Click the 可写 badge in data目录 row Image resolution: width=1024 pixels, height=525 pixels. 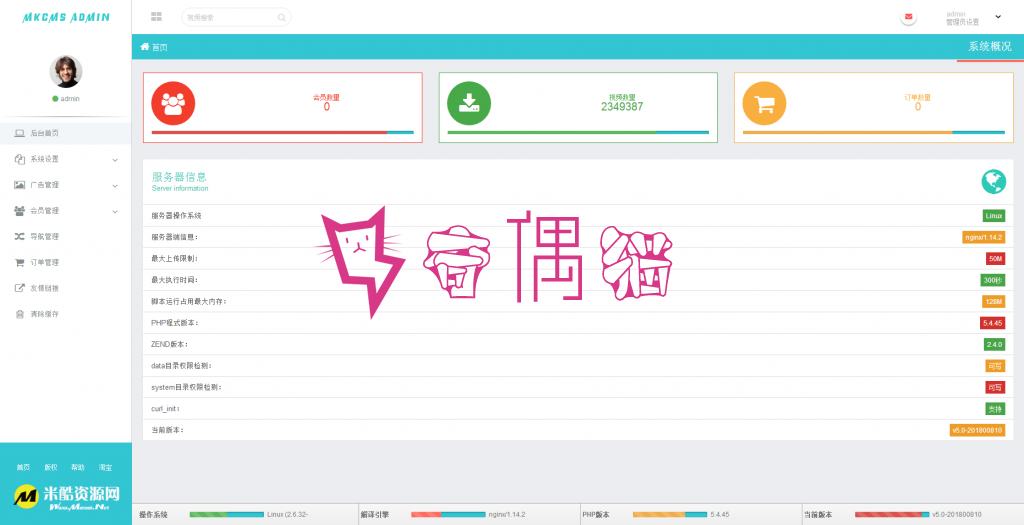click(995, 366)
